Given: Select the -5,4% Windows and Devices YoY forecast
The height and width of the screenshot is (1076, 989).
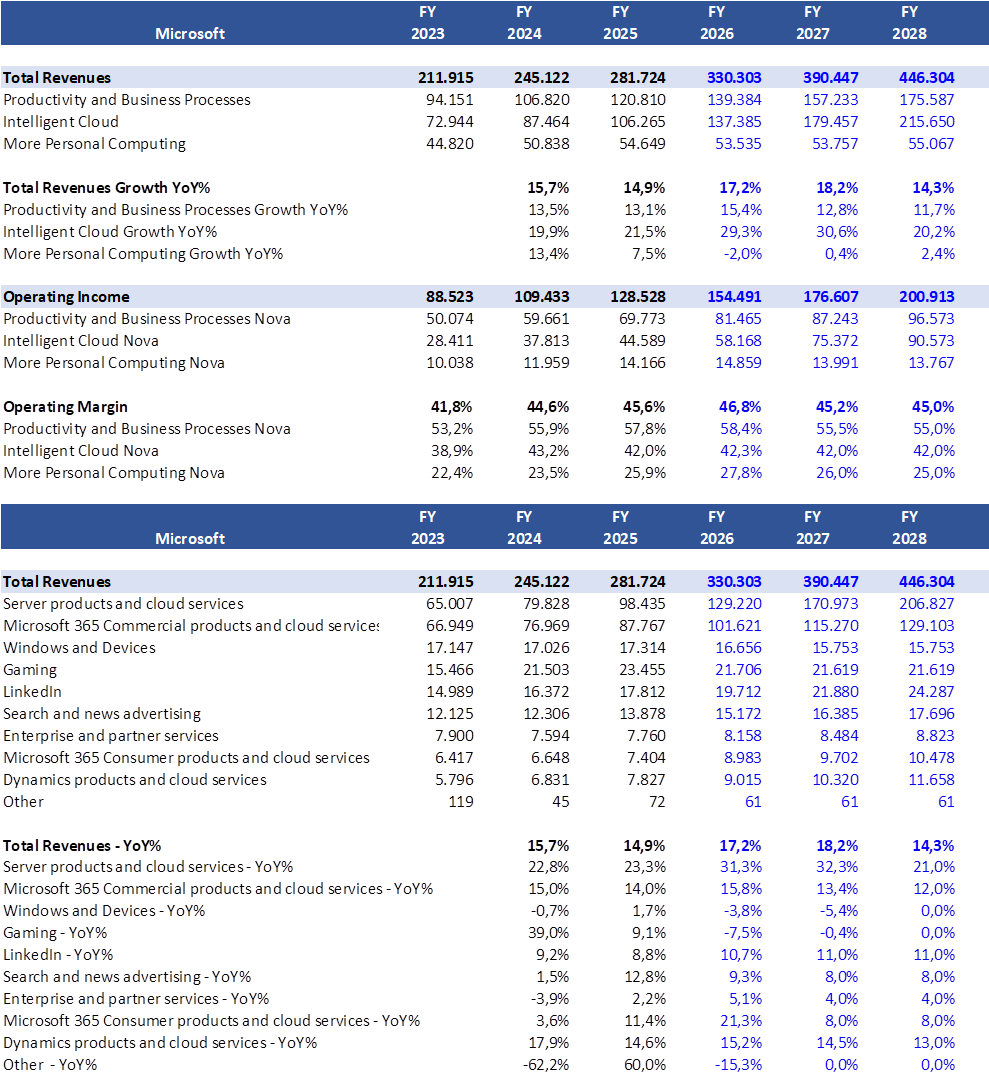Looking at the screenshot, I should pos(838,911).
